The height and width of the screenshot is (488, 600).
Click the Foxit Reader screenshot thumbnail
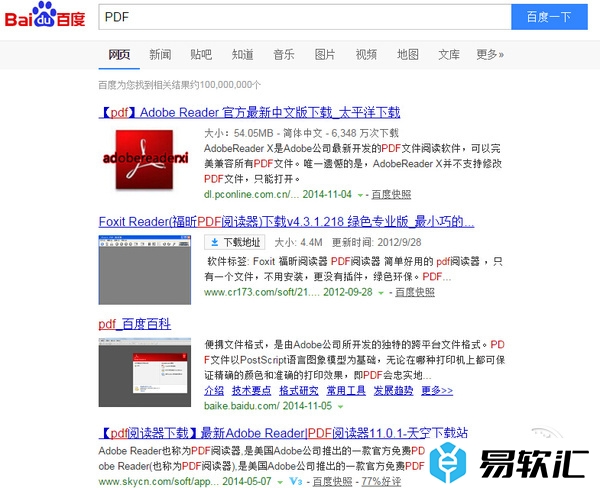pos(145,270)
